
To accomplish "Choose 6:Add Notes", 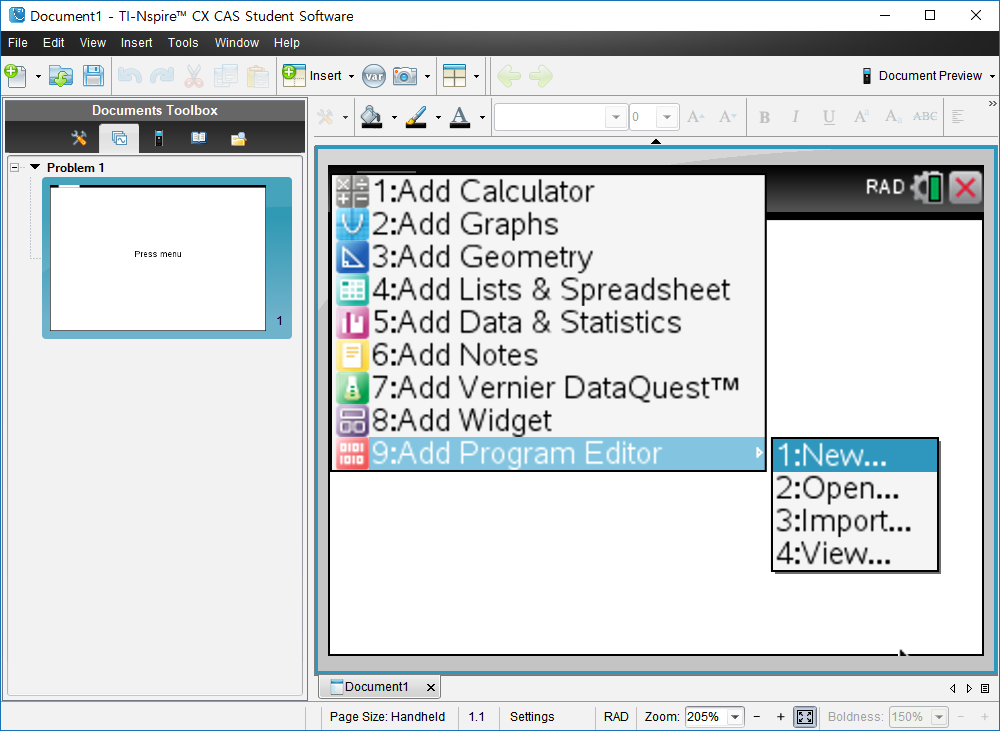I will coord(548,355).
